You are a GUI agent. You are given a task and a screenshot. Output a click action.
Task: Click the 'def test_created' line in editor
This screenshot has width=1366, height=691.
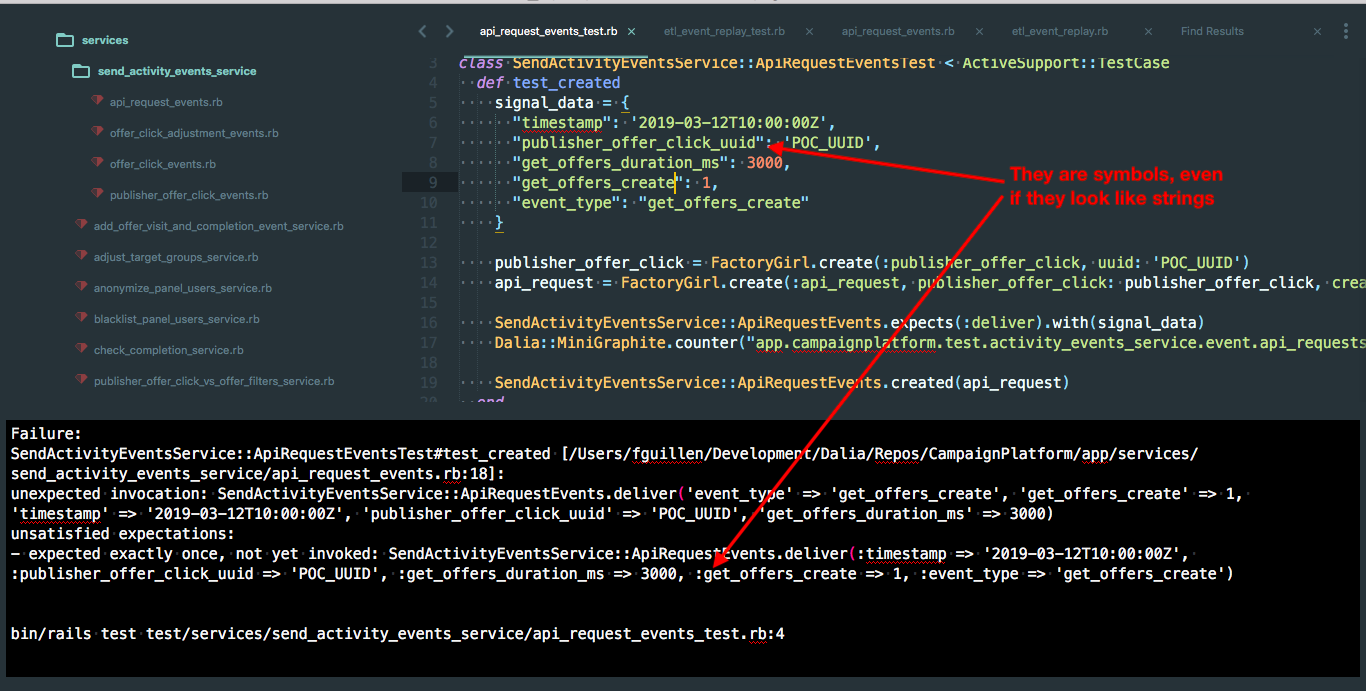(x=549, y=82)
